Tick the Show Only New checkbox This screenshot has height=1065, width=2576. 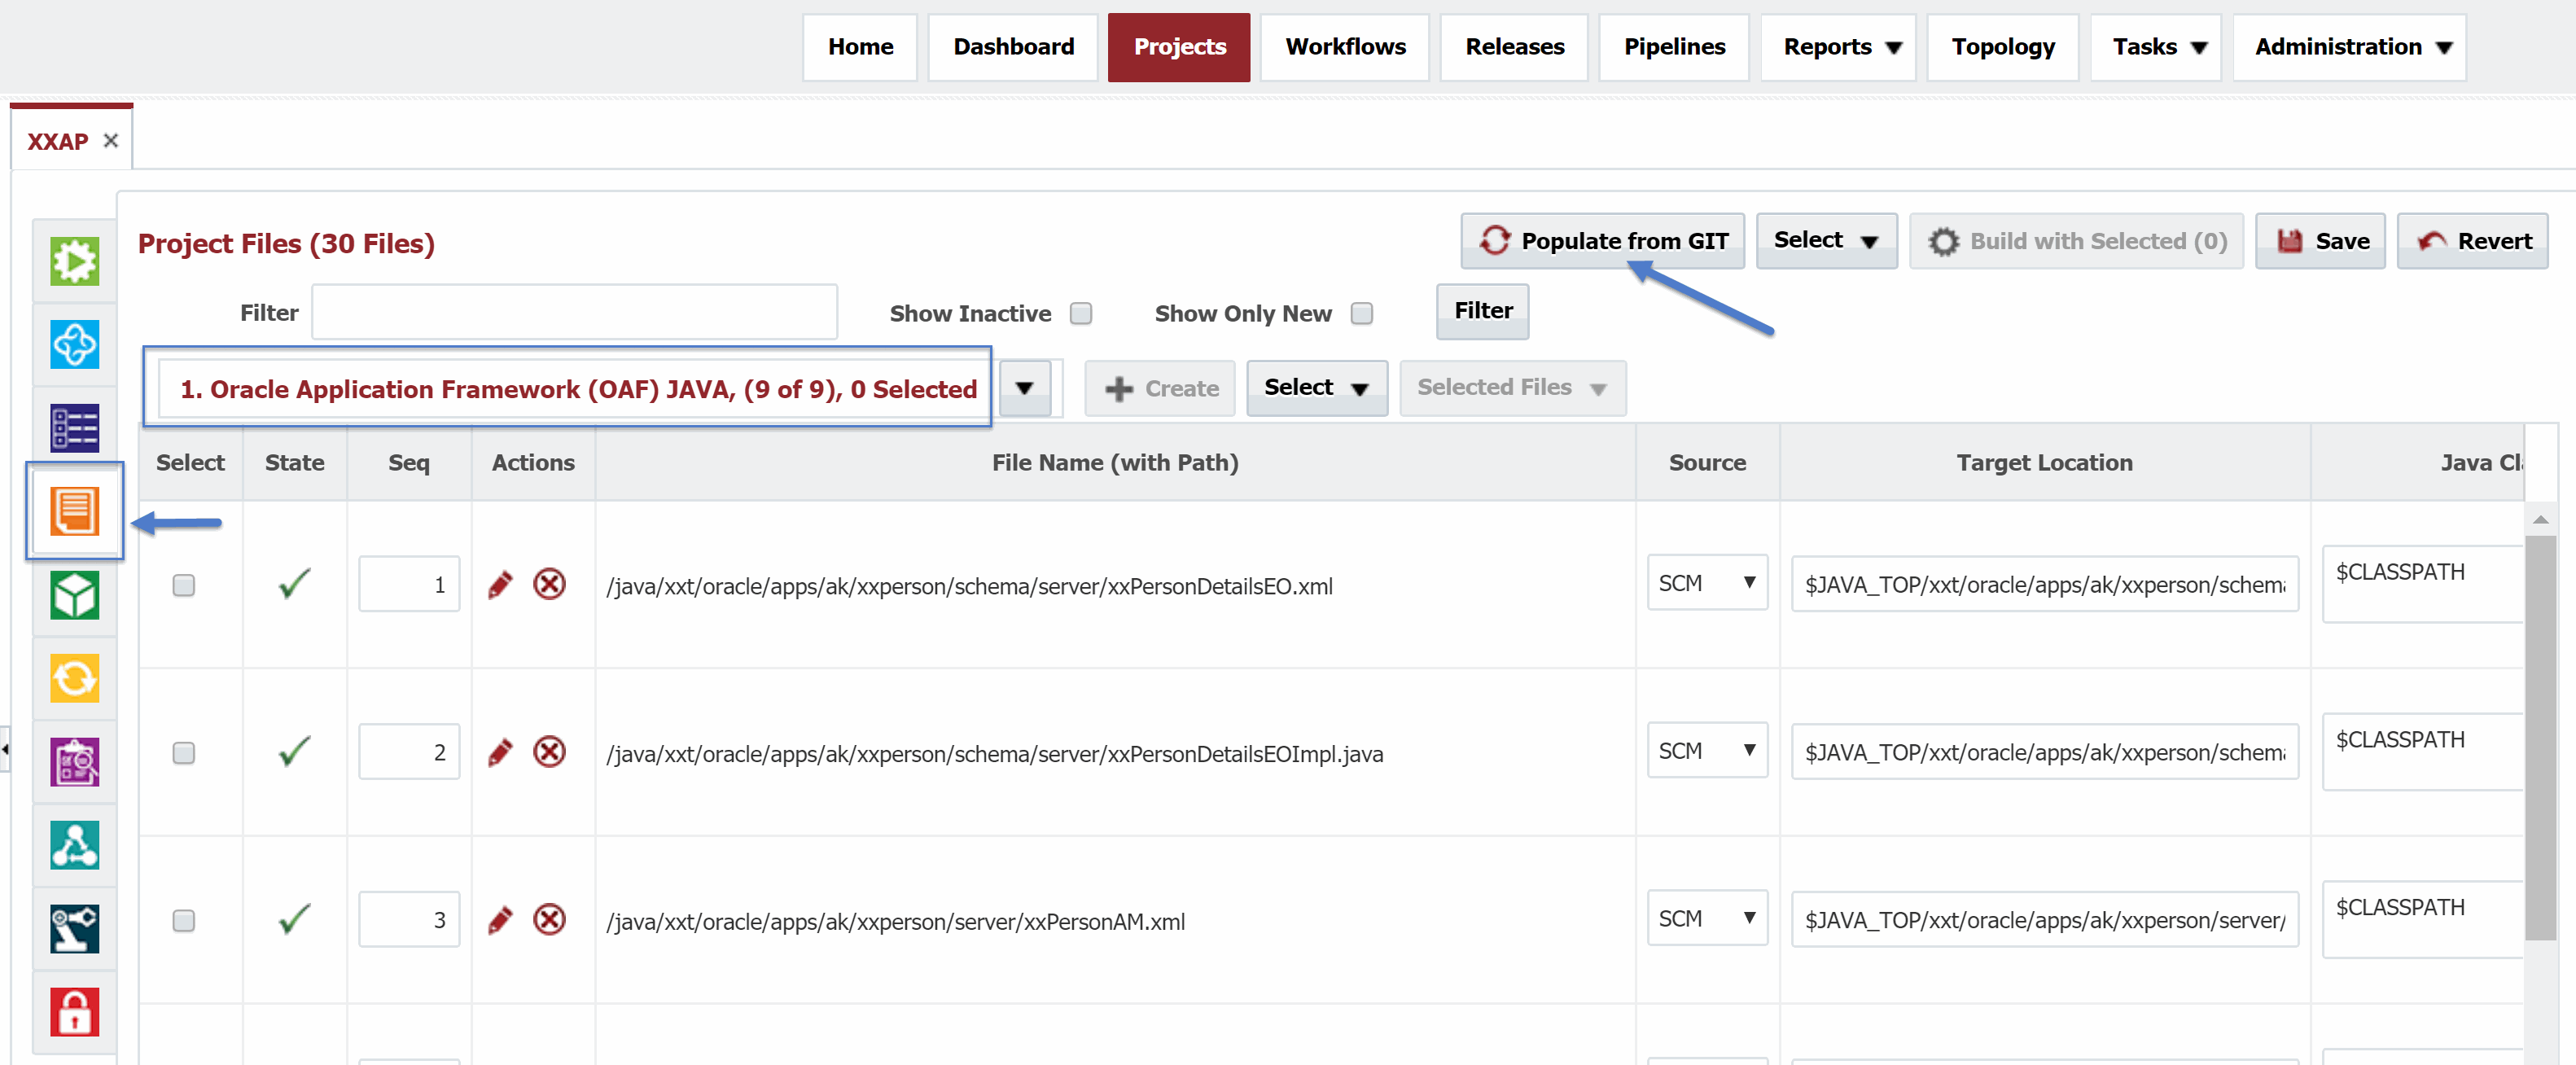point(1361,314)
